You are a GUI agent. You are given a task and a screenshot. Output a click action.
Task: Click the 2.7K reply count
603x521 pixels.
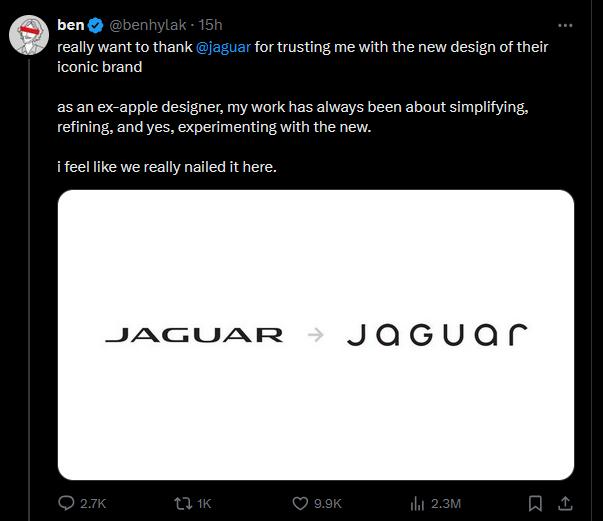tap(93, 504)
